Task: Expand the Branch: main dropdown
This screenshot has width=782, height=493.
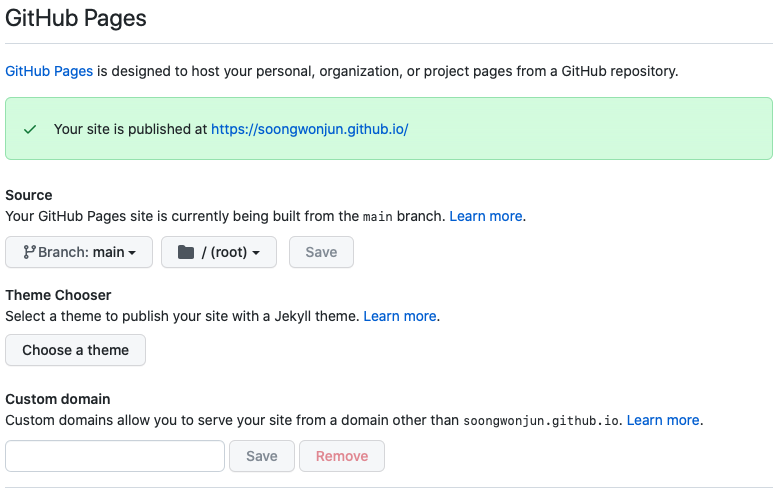Action: coord(79,252)
